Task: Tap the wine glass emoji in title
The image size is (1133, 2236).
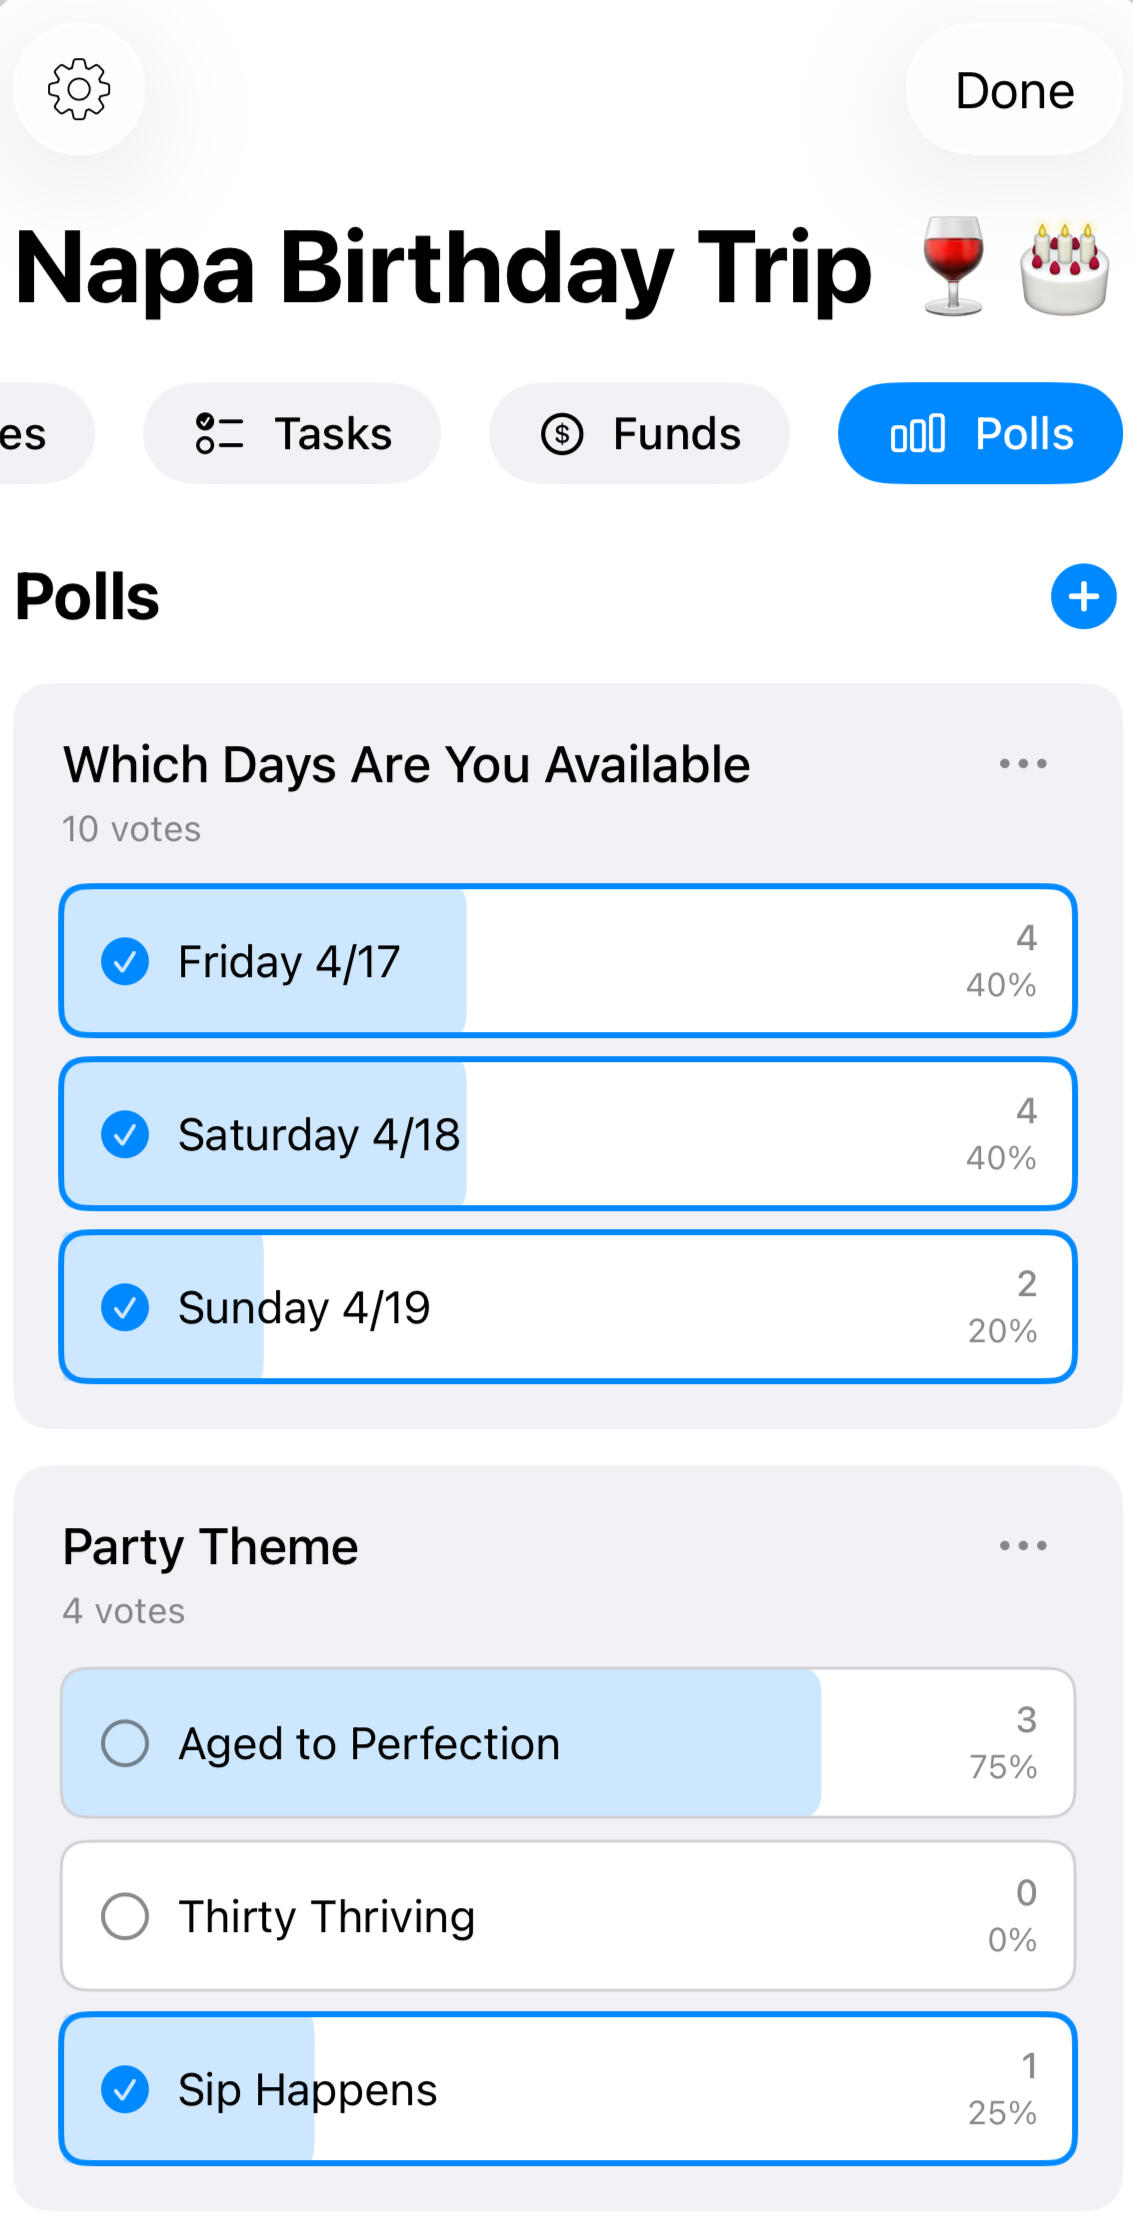Action: click(953, 267)
